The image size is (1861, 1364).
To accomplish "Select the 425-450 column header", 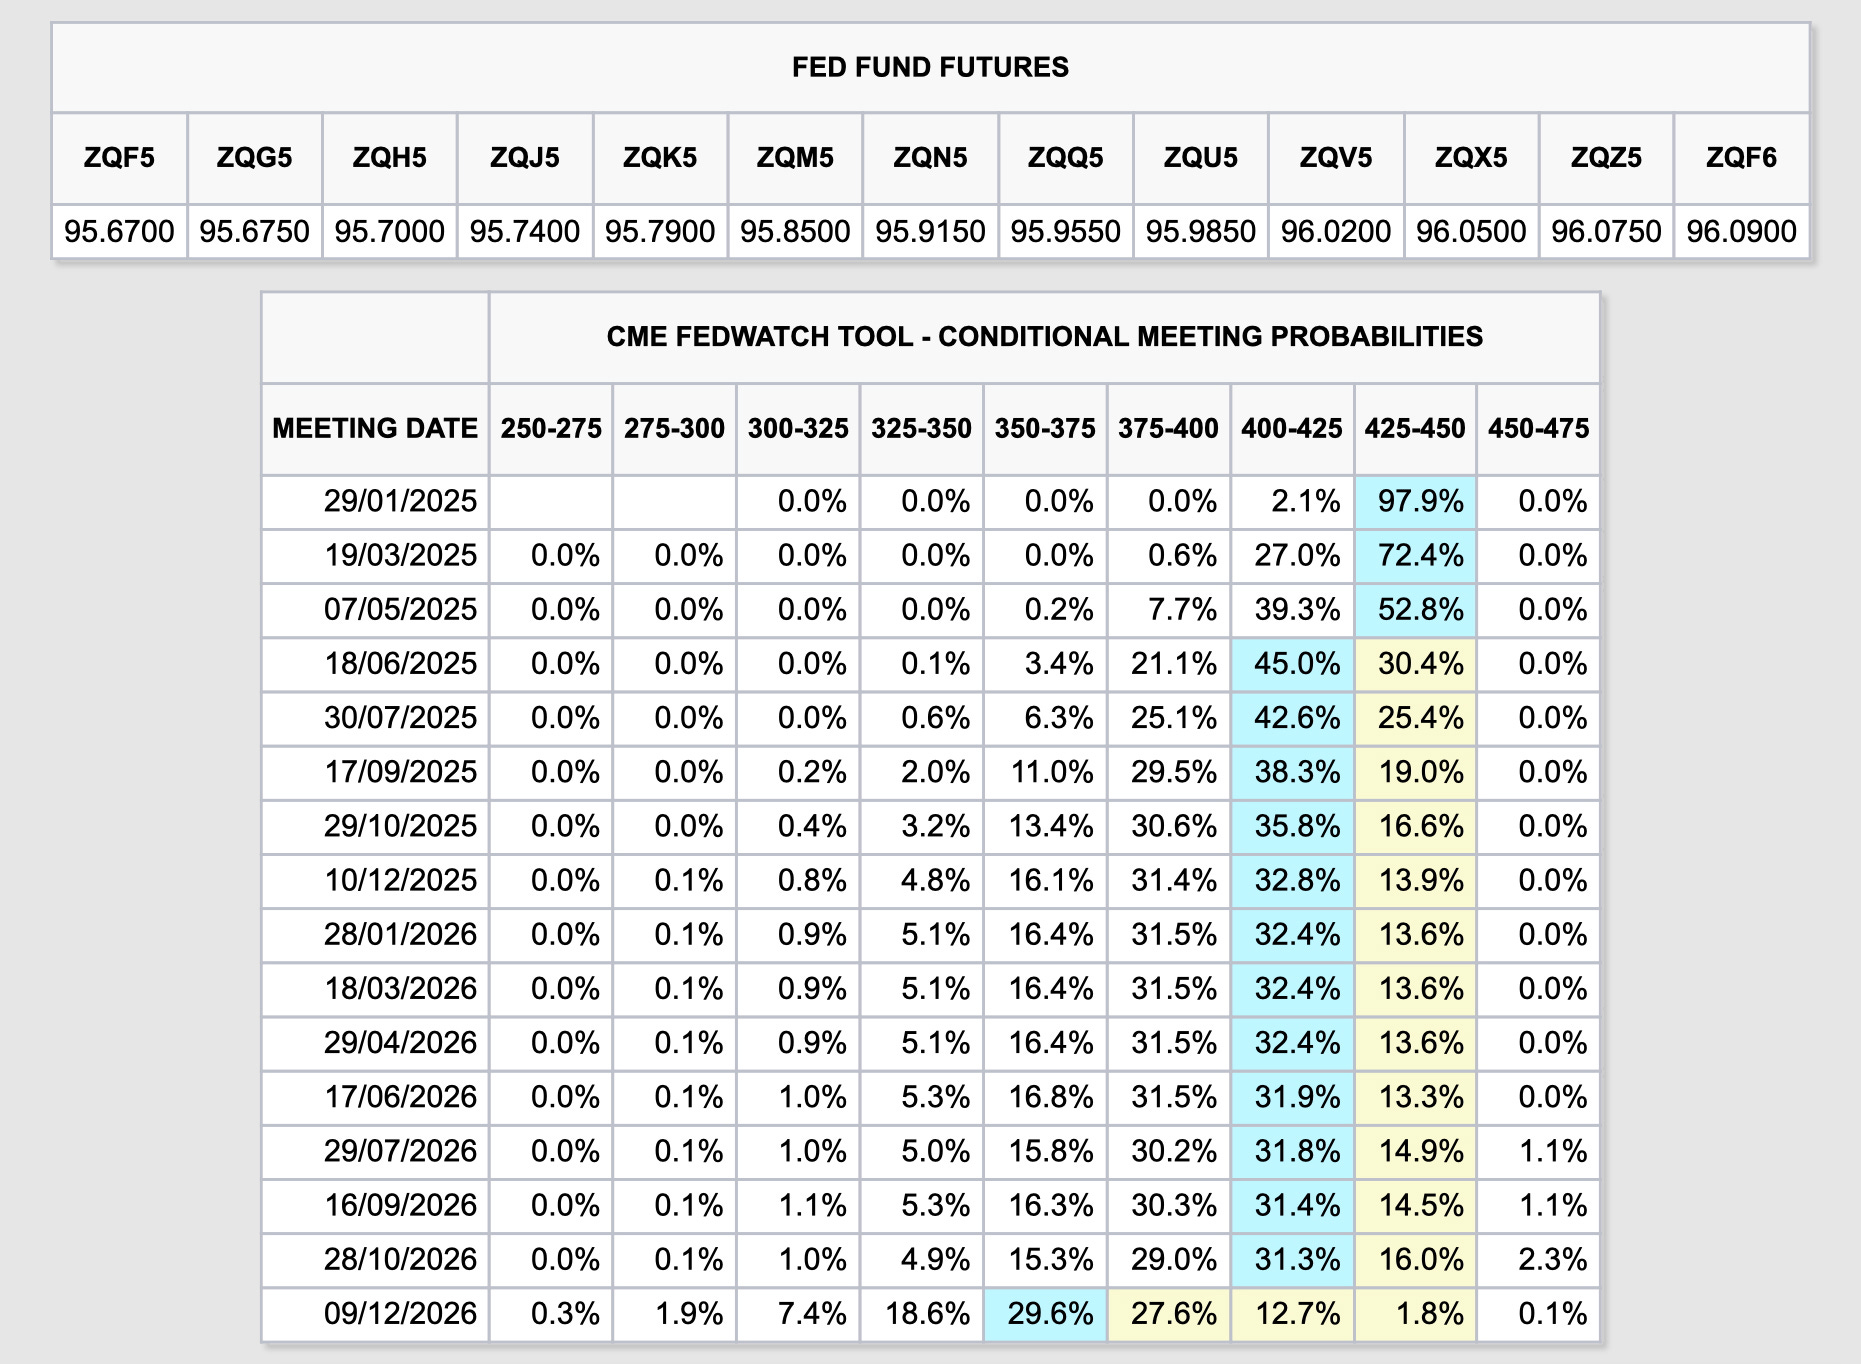I will pos(1415,429).
